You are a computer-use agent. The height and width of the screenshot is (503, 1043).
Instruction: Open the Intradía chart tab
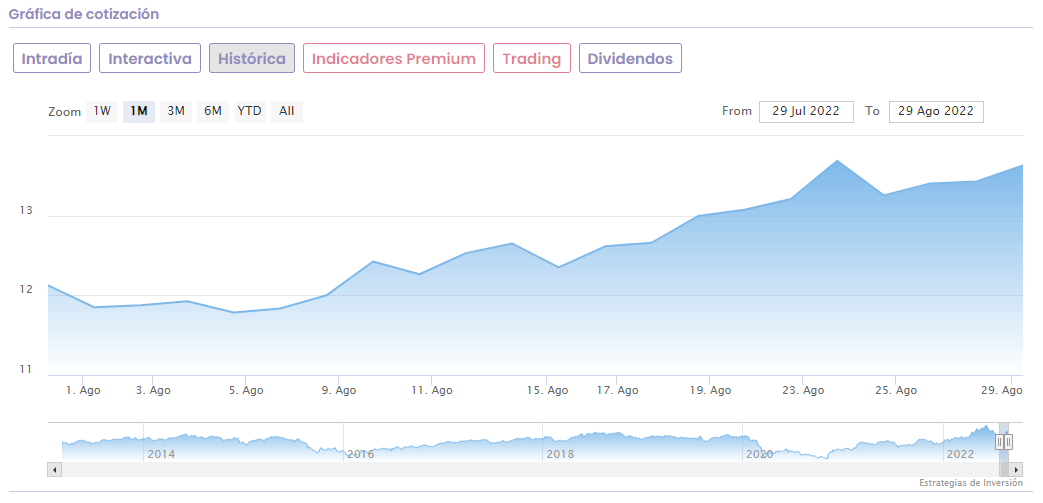pyautogui.click(x=52, y=58)
